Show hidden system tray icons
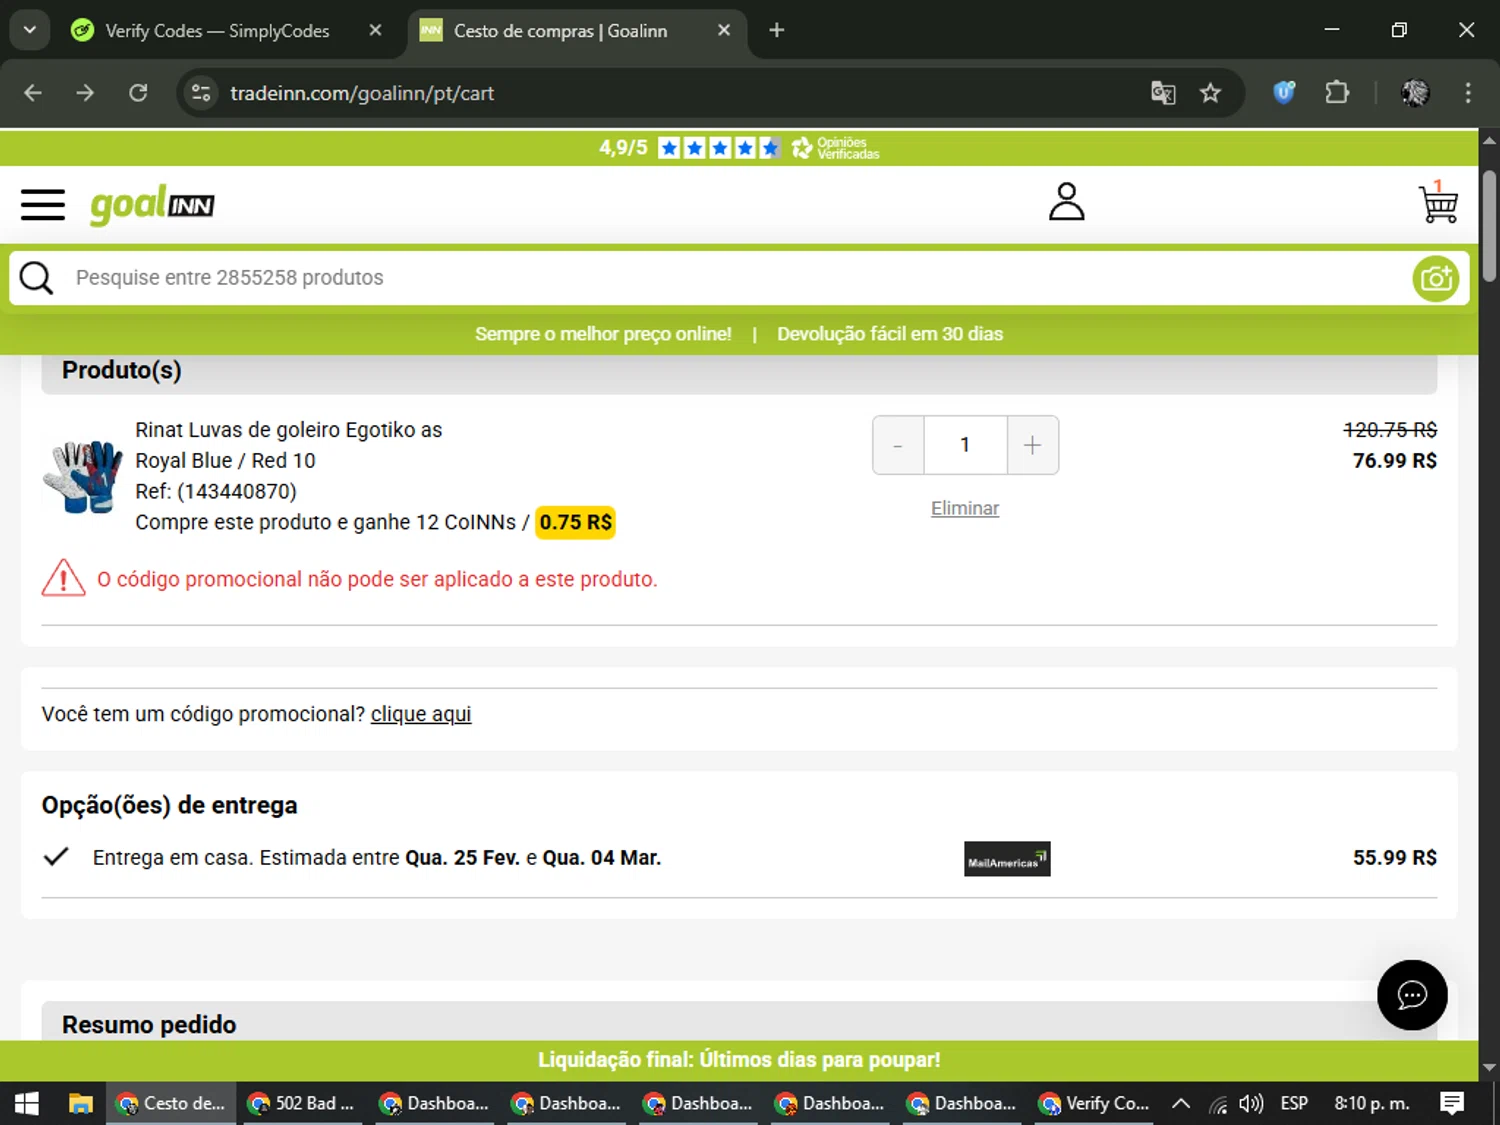 coord(1181,1103)
